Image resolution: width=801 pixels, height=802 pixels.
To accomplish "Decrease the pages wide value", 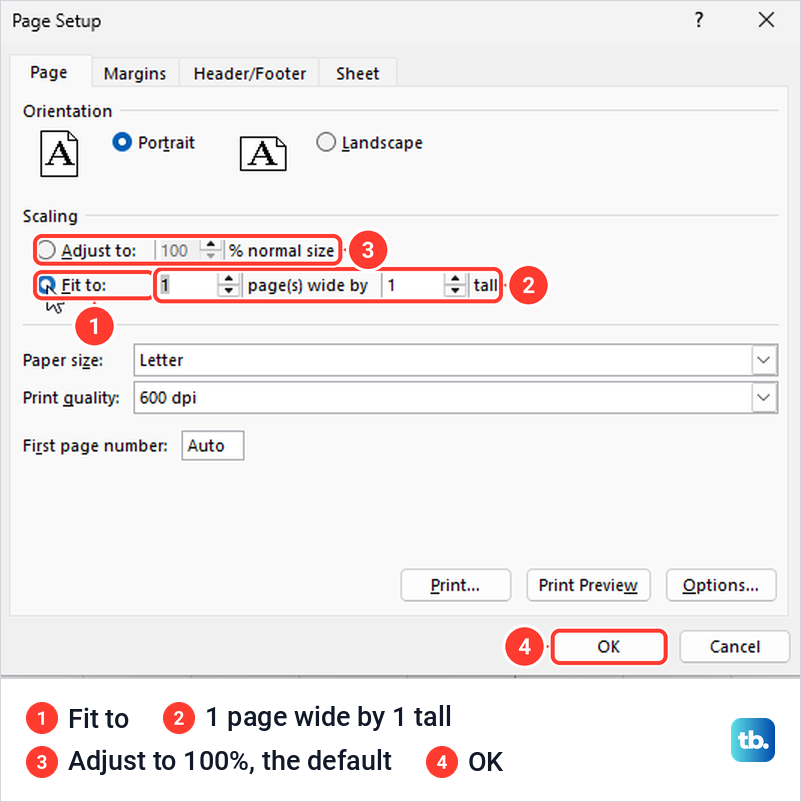I will click(x=228, y=291).
